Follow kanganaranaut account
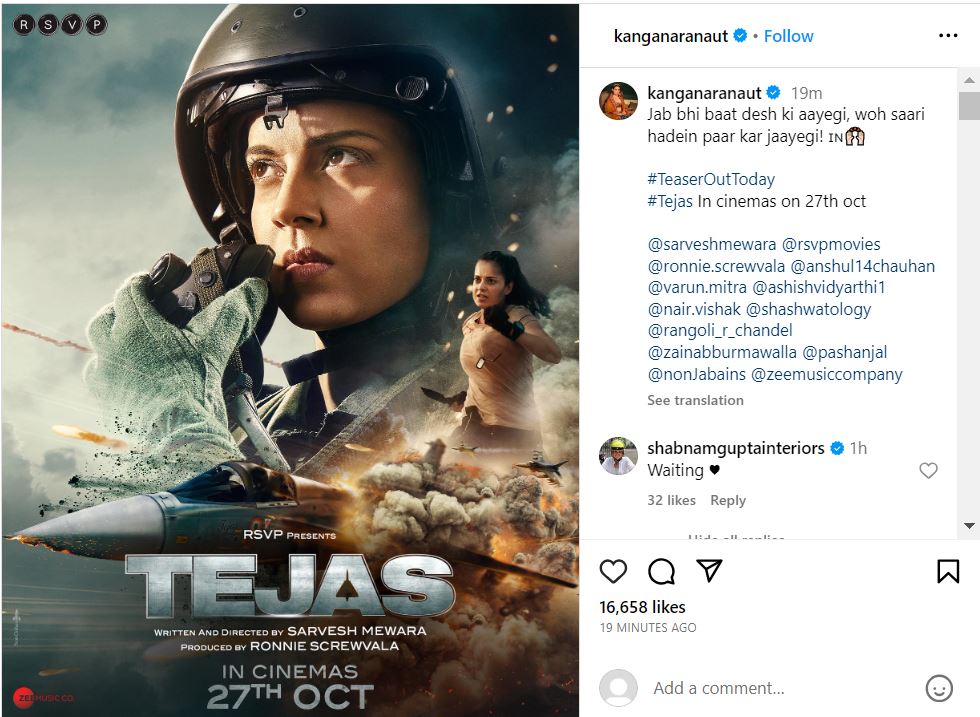The height and width of the screenshot is (717, 980). click(x=788, y=36)
